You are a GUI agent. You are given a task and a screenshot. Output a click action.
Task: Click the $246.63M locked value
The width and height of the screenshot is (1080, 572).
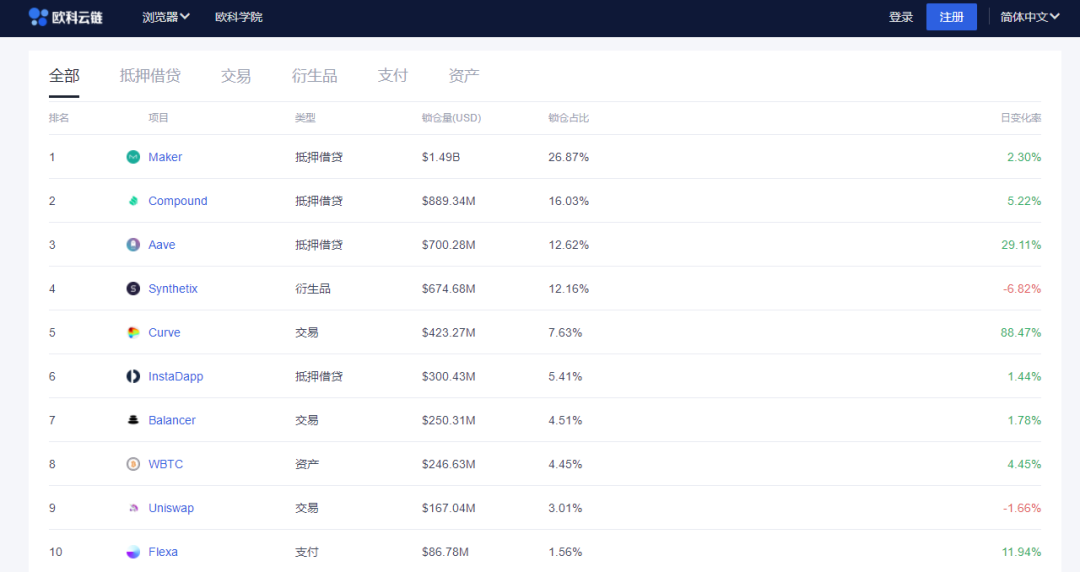pos(448,464)
